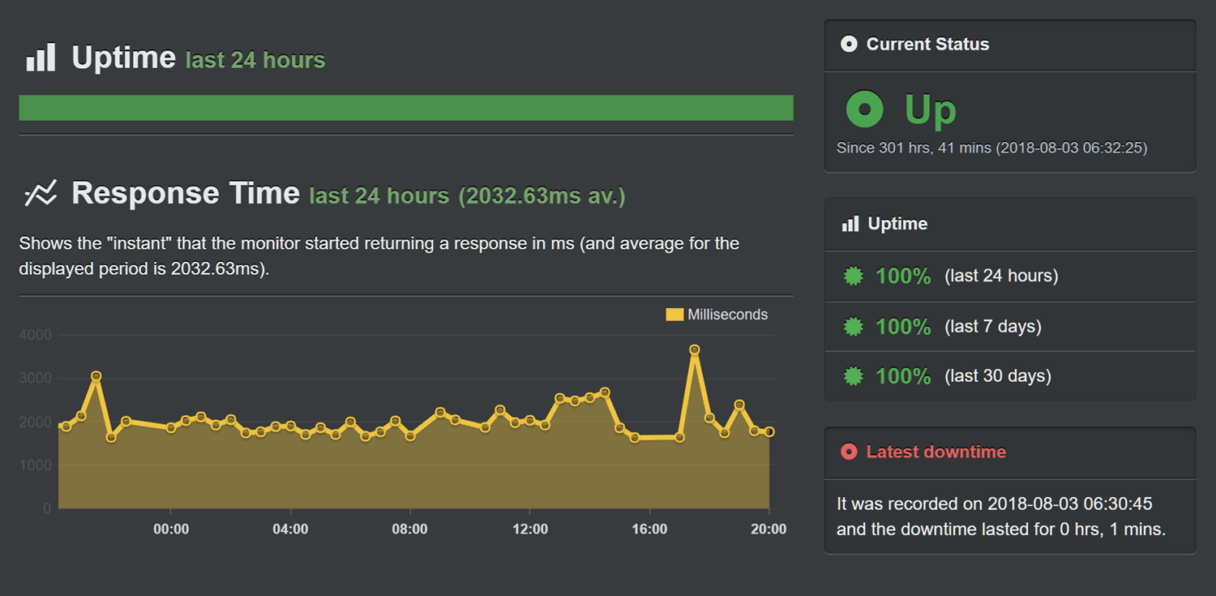Click the yellow Milliseconds legend color swatch
The width and height of the screenshot is (1216, 596).
(x=673, y=313)
